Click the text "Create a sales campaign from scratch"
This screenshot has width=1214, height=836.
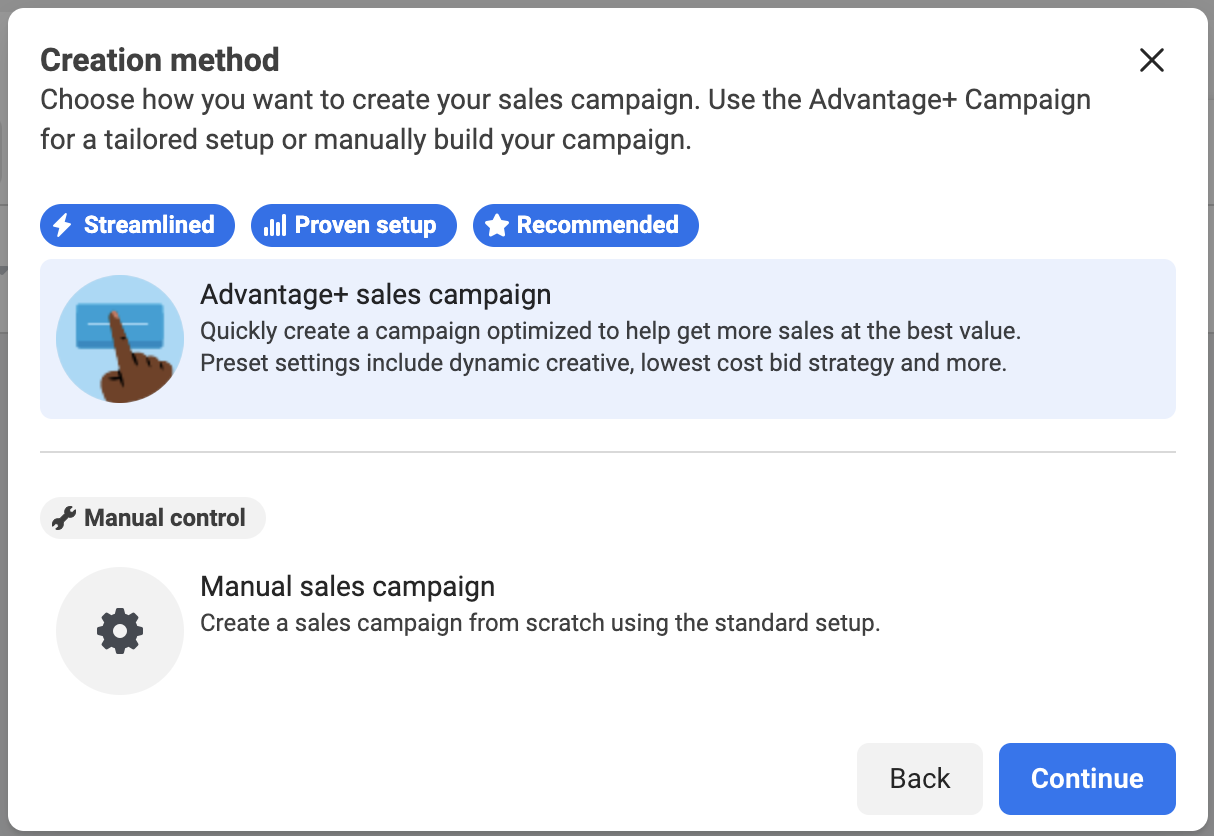(403, 624)
